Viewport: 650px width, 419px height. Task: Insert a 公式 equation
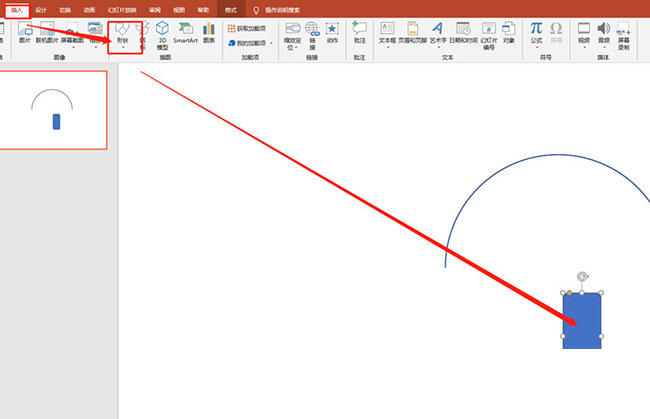(536, 35)
